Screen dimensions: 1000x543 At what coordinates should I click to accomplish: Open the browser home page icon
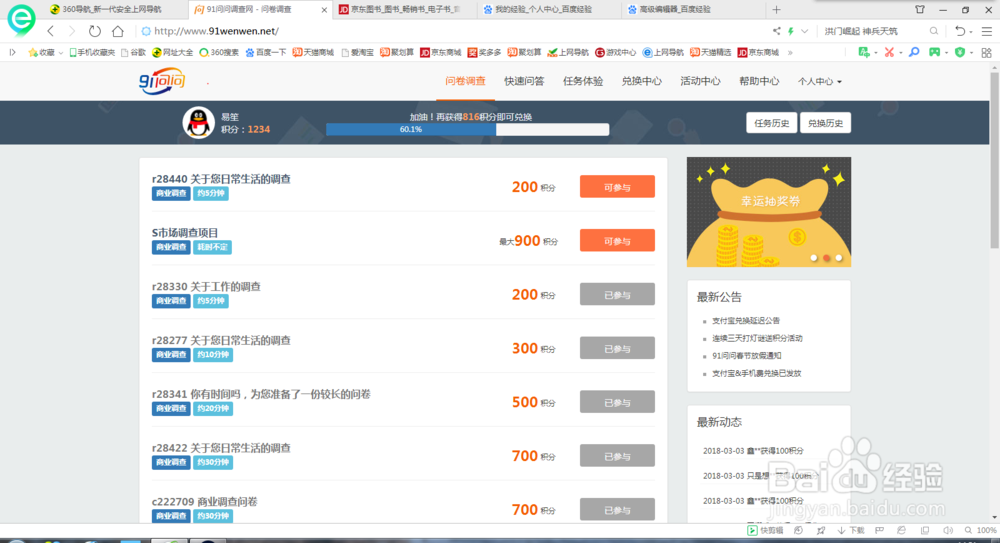(118, 31)
